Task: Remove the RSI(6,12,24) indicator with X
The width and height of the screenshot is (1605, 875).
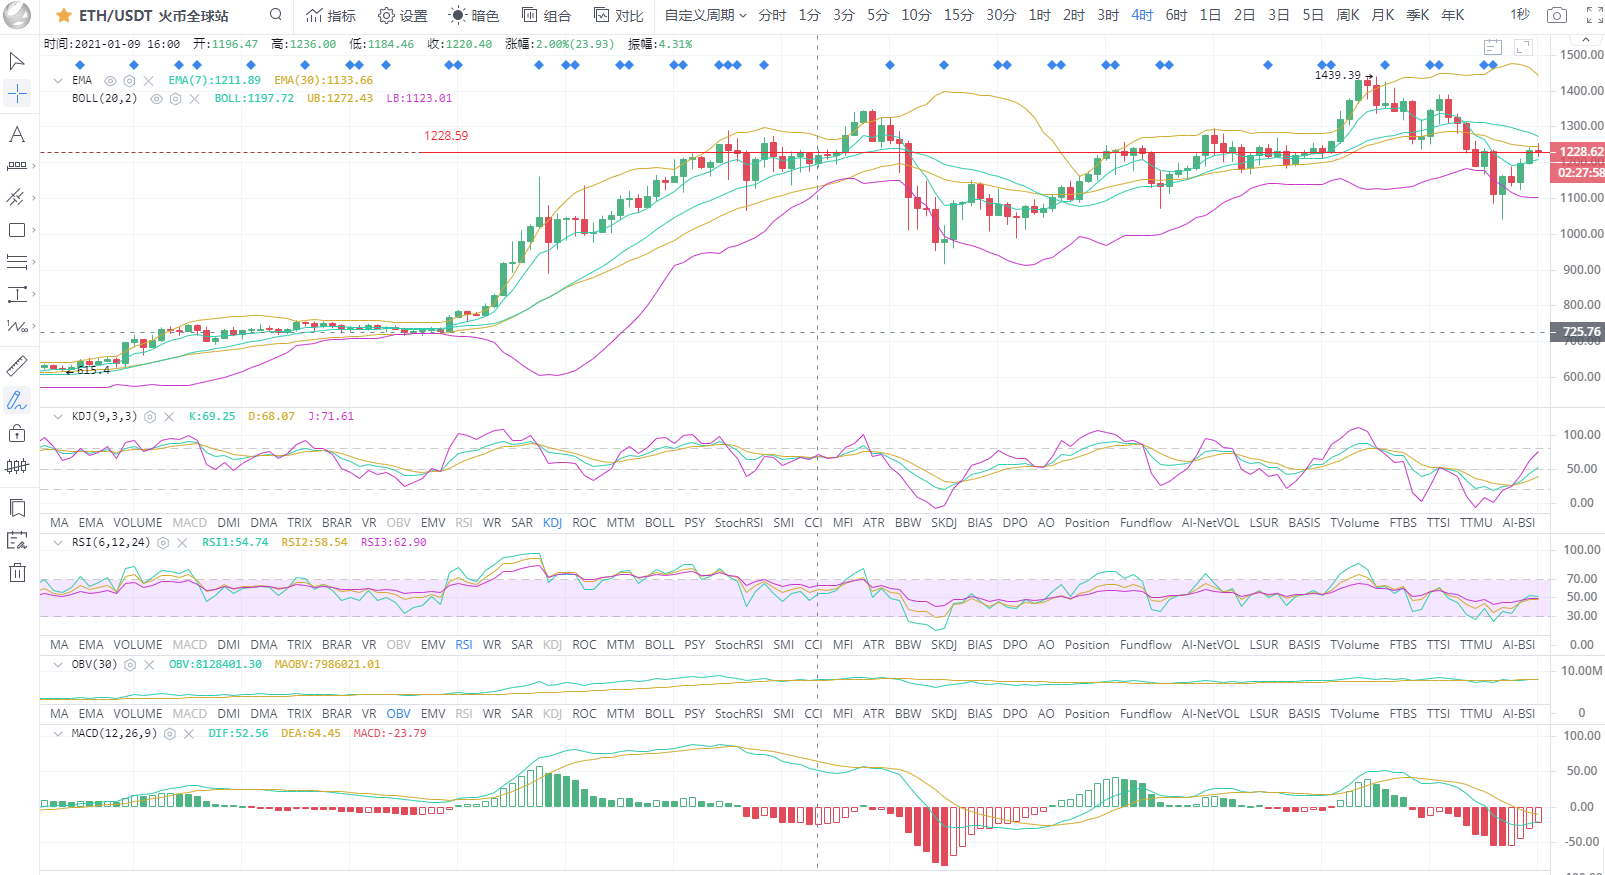Action: tap(182, 543)
